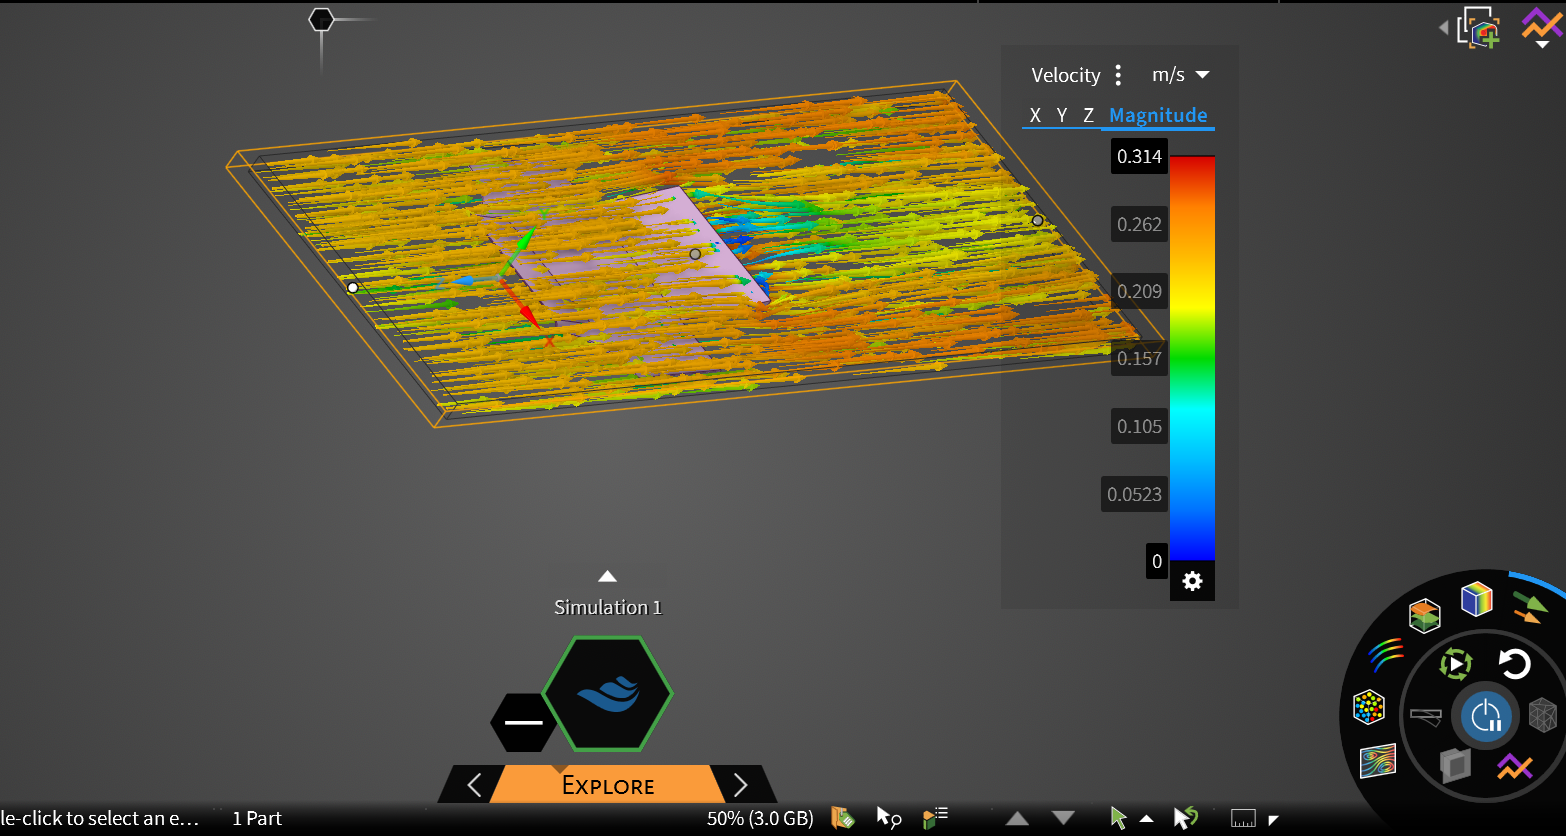Click the gray mesh hexagon icon
The width and height of the screenshot is (1566, 836).
tap(1543, 714)
